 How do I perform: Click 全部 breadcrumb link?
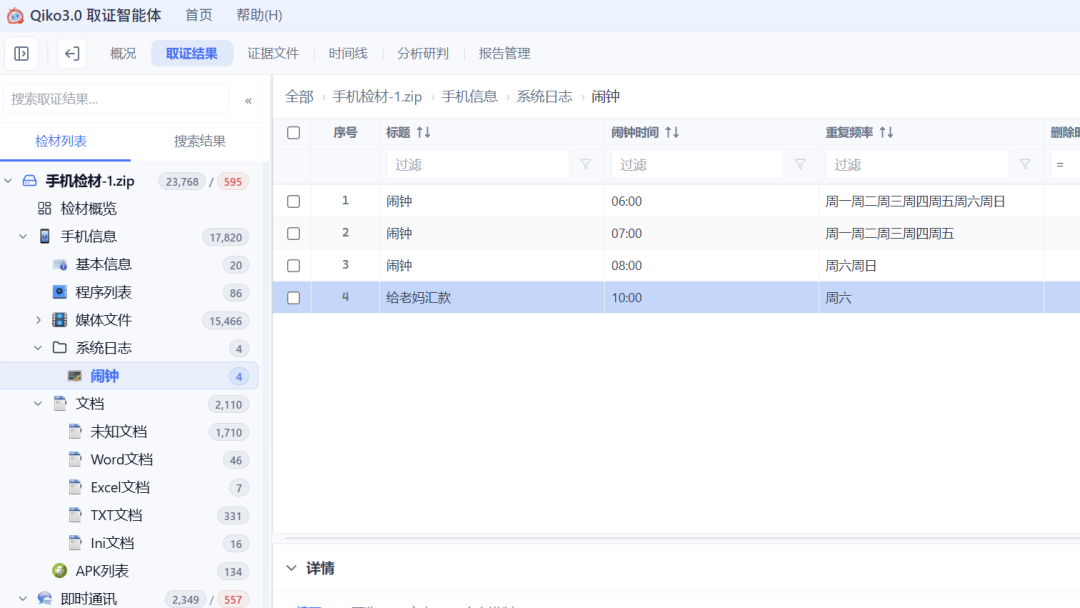(300, 96)
